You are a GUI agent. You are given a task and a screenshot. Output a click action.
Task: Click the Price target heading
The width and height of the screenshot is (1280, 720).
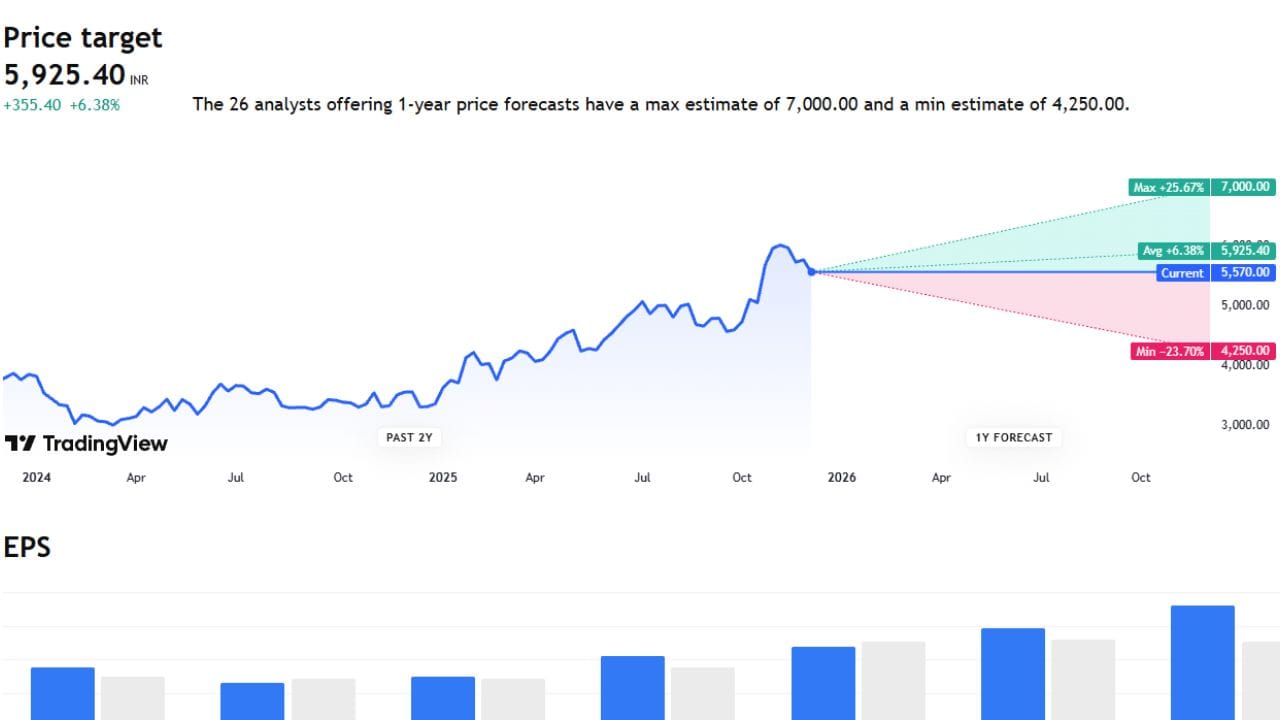click(82, 38)
